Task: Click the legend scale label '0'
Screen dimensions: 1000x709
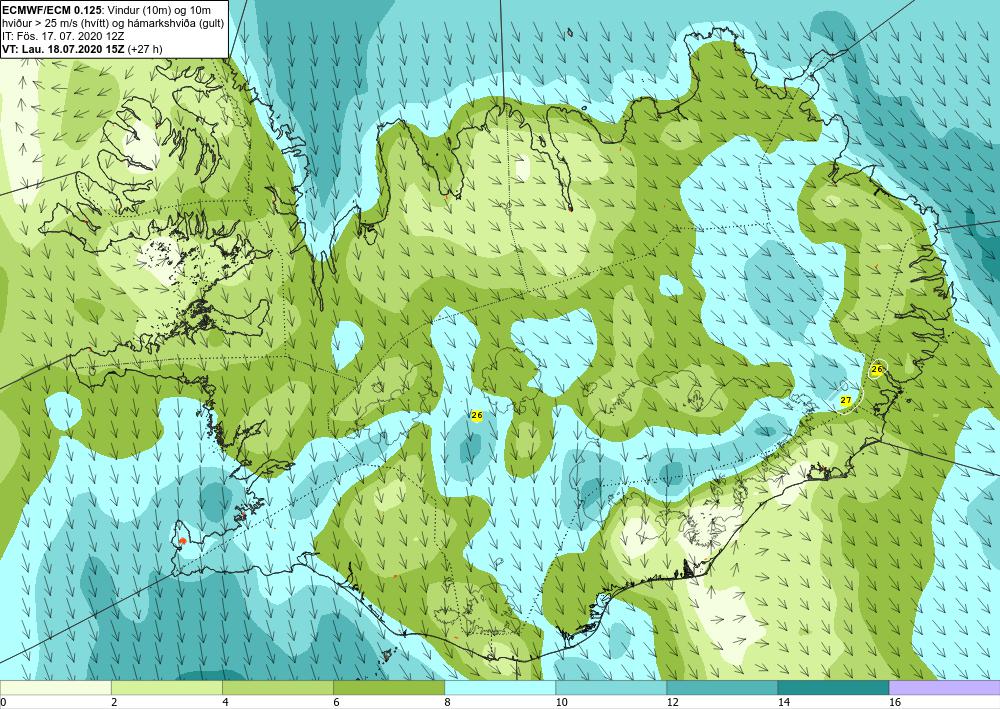Action: [x=3, y=702]
